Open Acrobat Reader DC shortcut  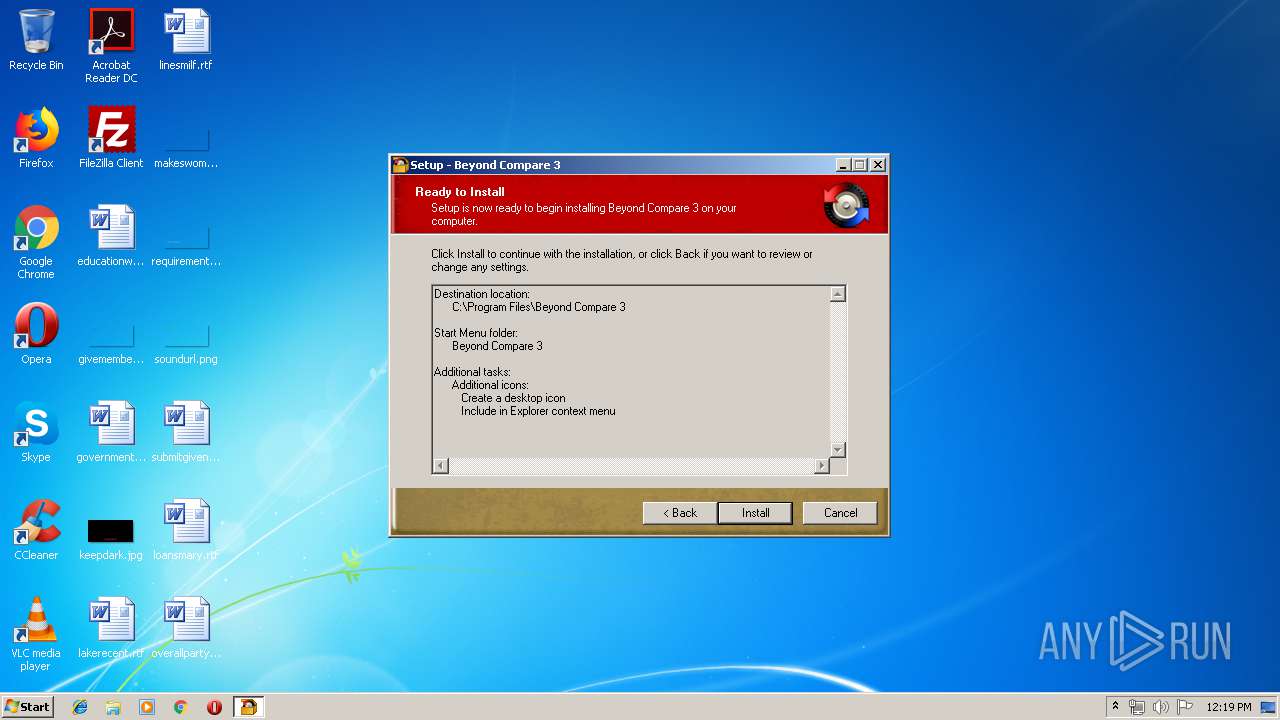pyautogui.click(x=111, y=46)
